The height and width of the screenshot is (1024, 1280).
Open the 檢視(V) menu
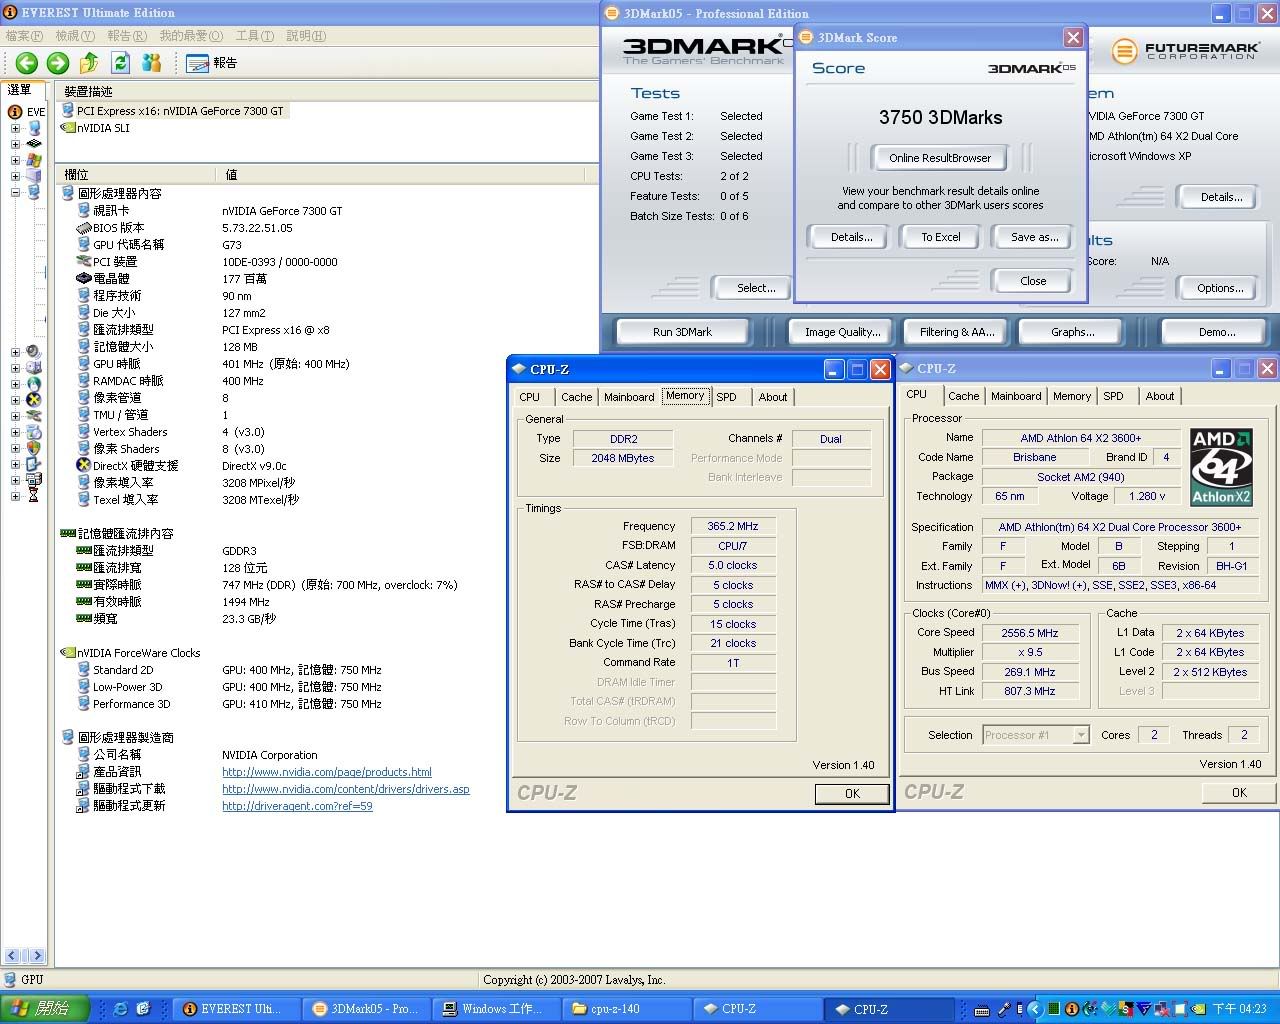tap(75, 36)
